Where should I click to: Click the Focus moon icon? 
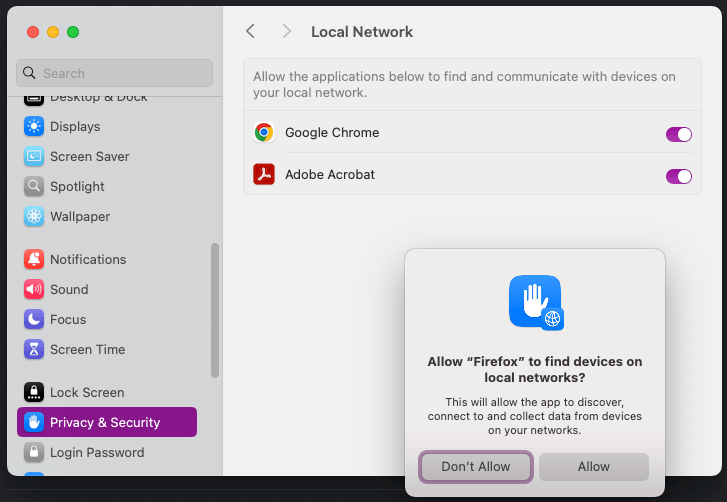point(34,320)
